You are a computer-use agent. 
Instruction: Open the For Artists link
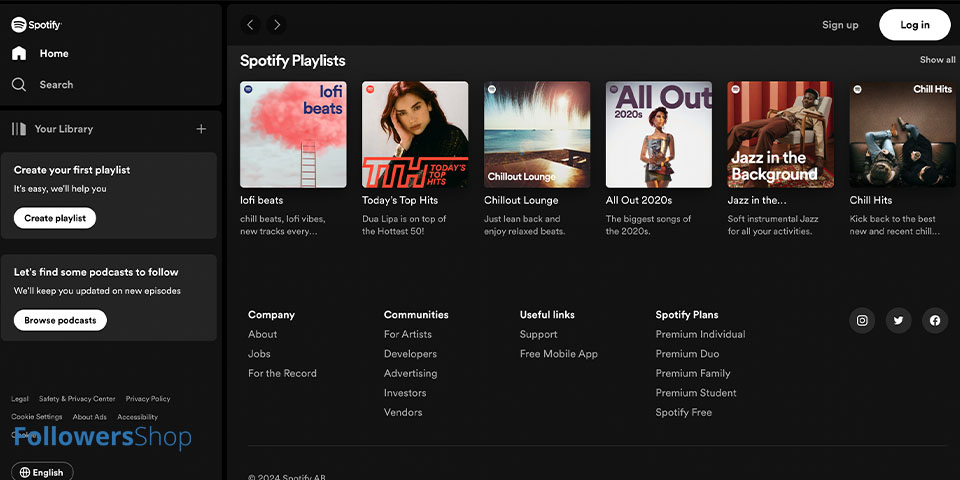[x=408, y=334]
